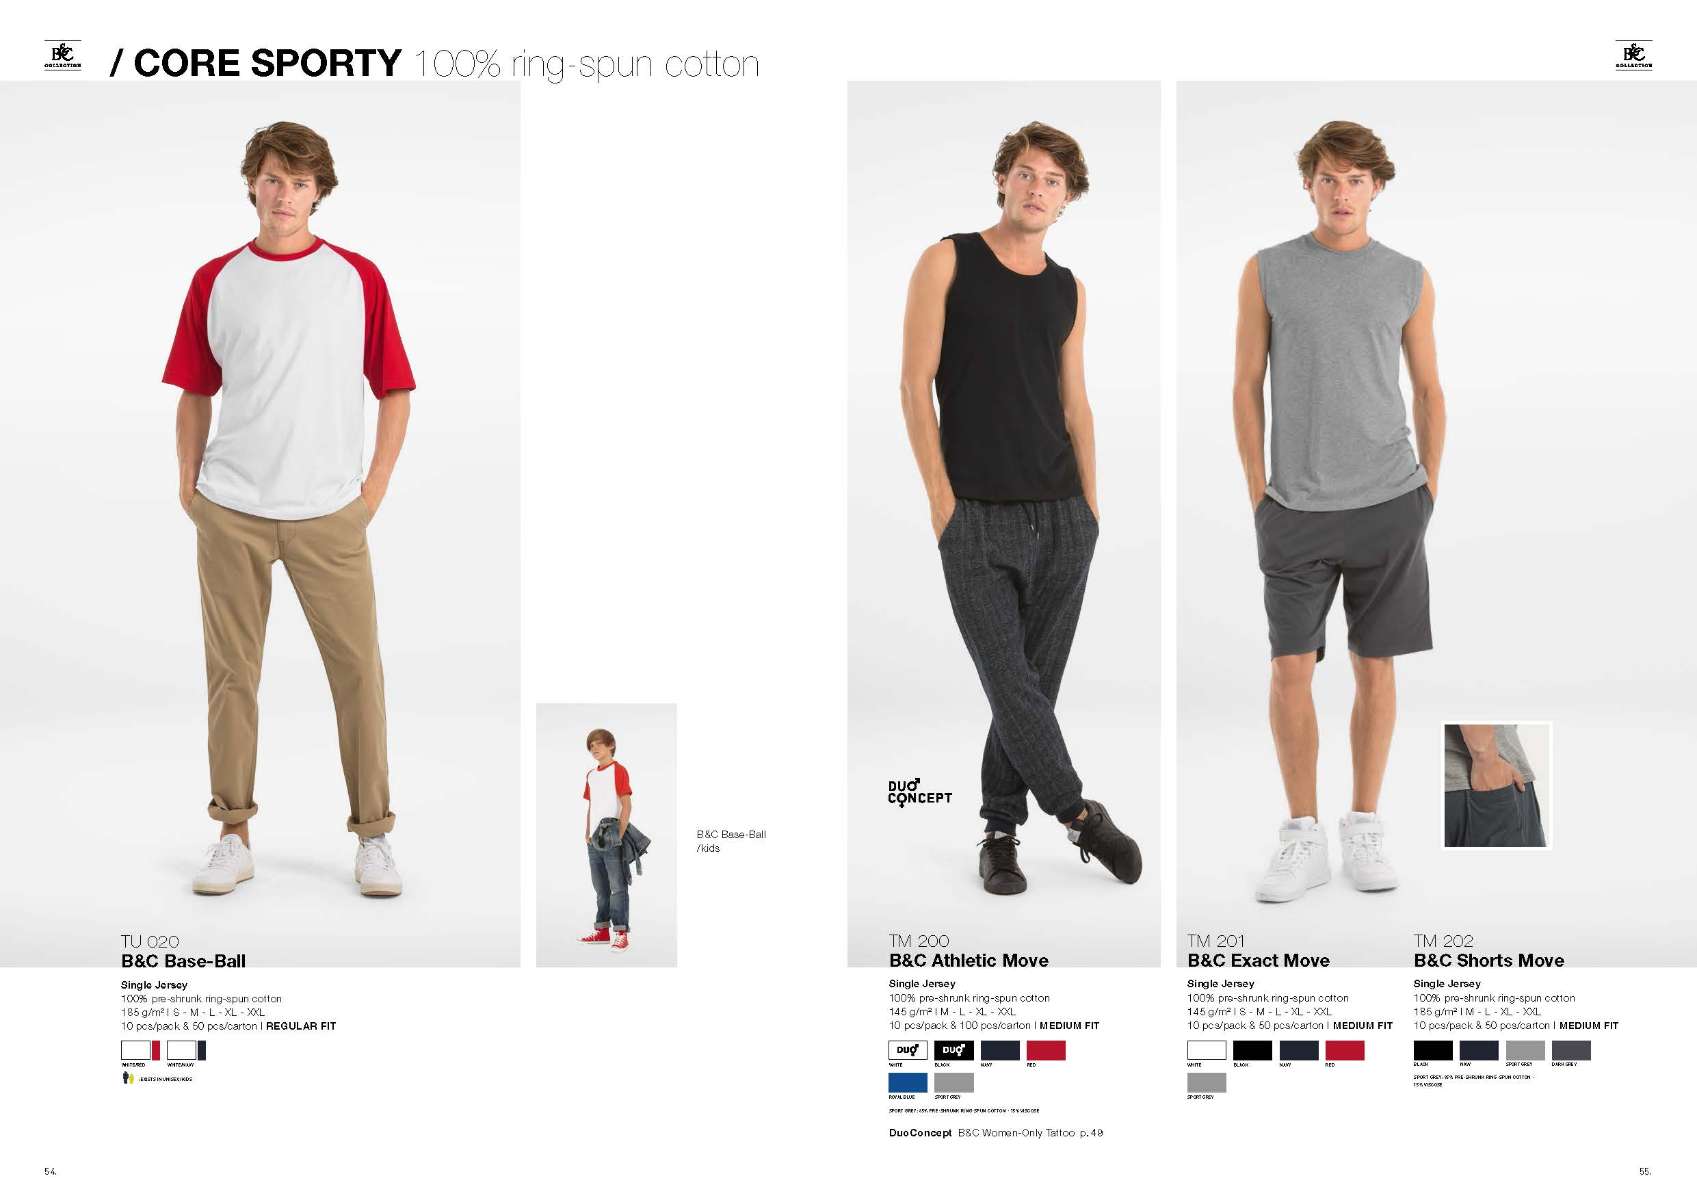Choose the White/Navy swatch for Base-Ball
This screenshot has height=1200, width=1697.
click(186, 1050)
